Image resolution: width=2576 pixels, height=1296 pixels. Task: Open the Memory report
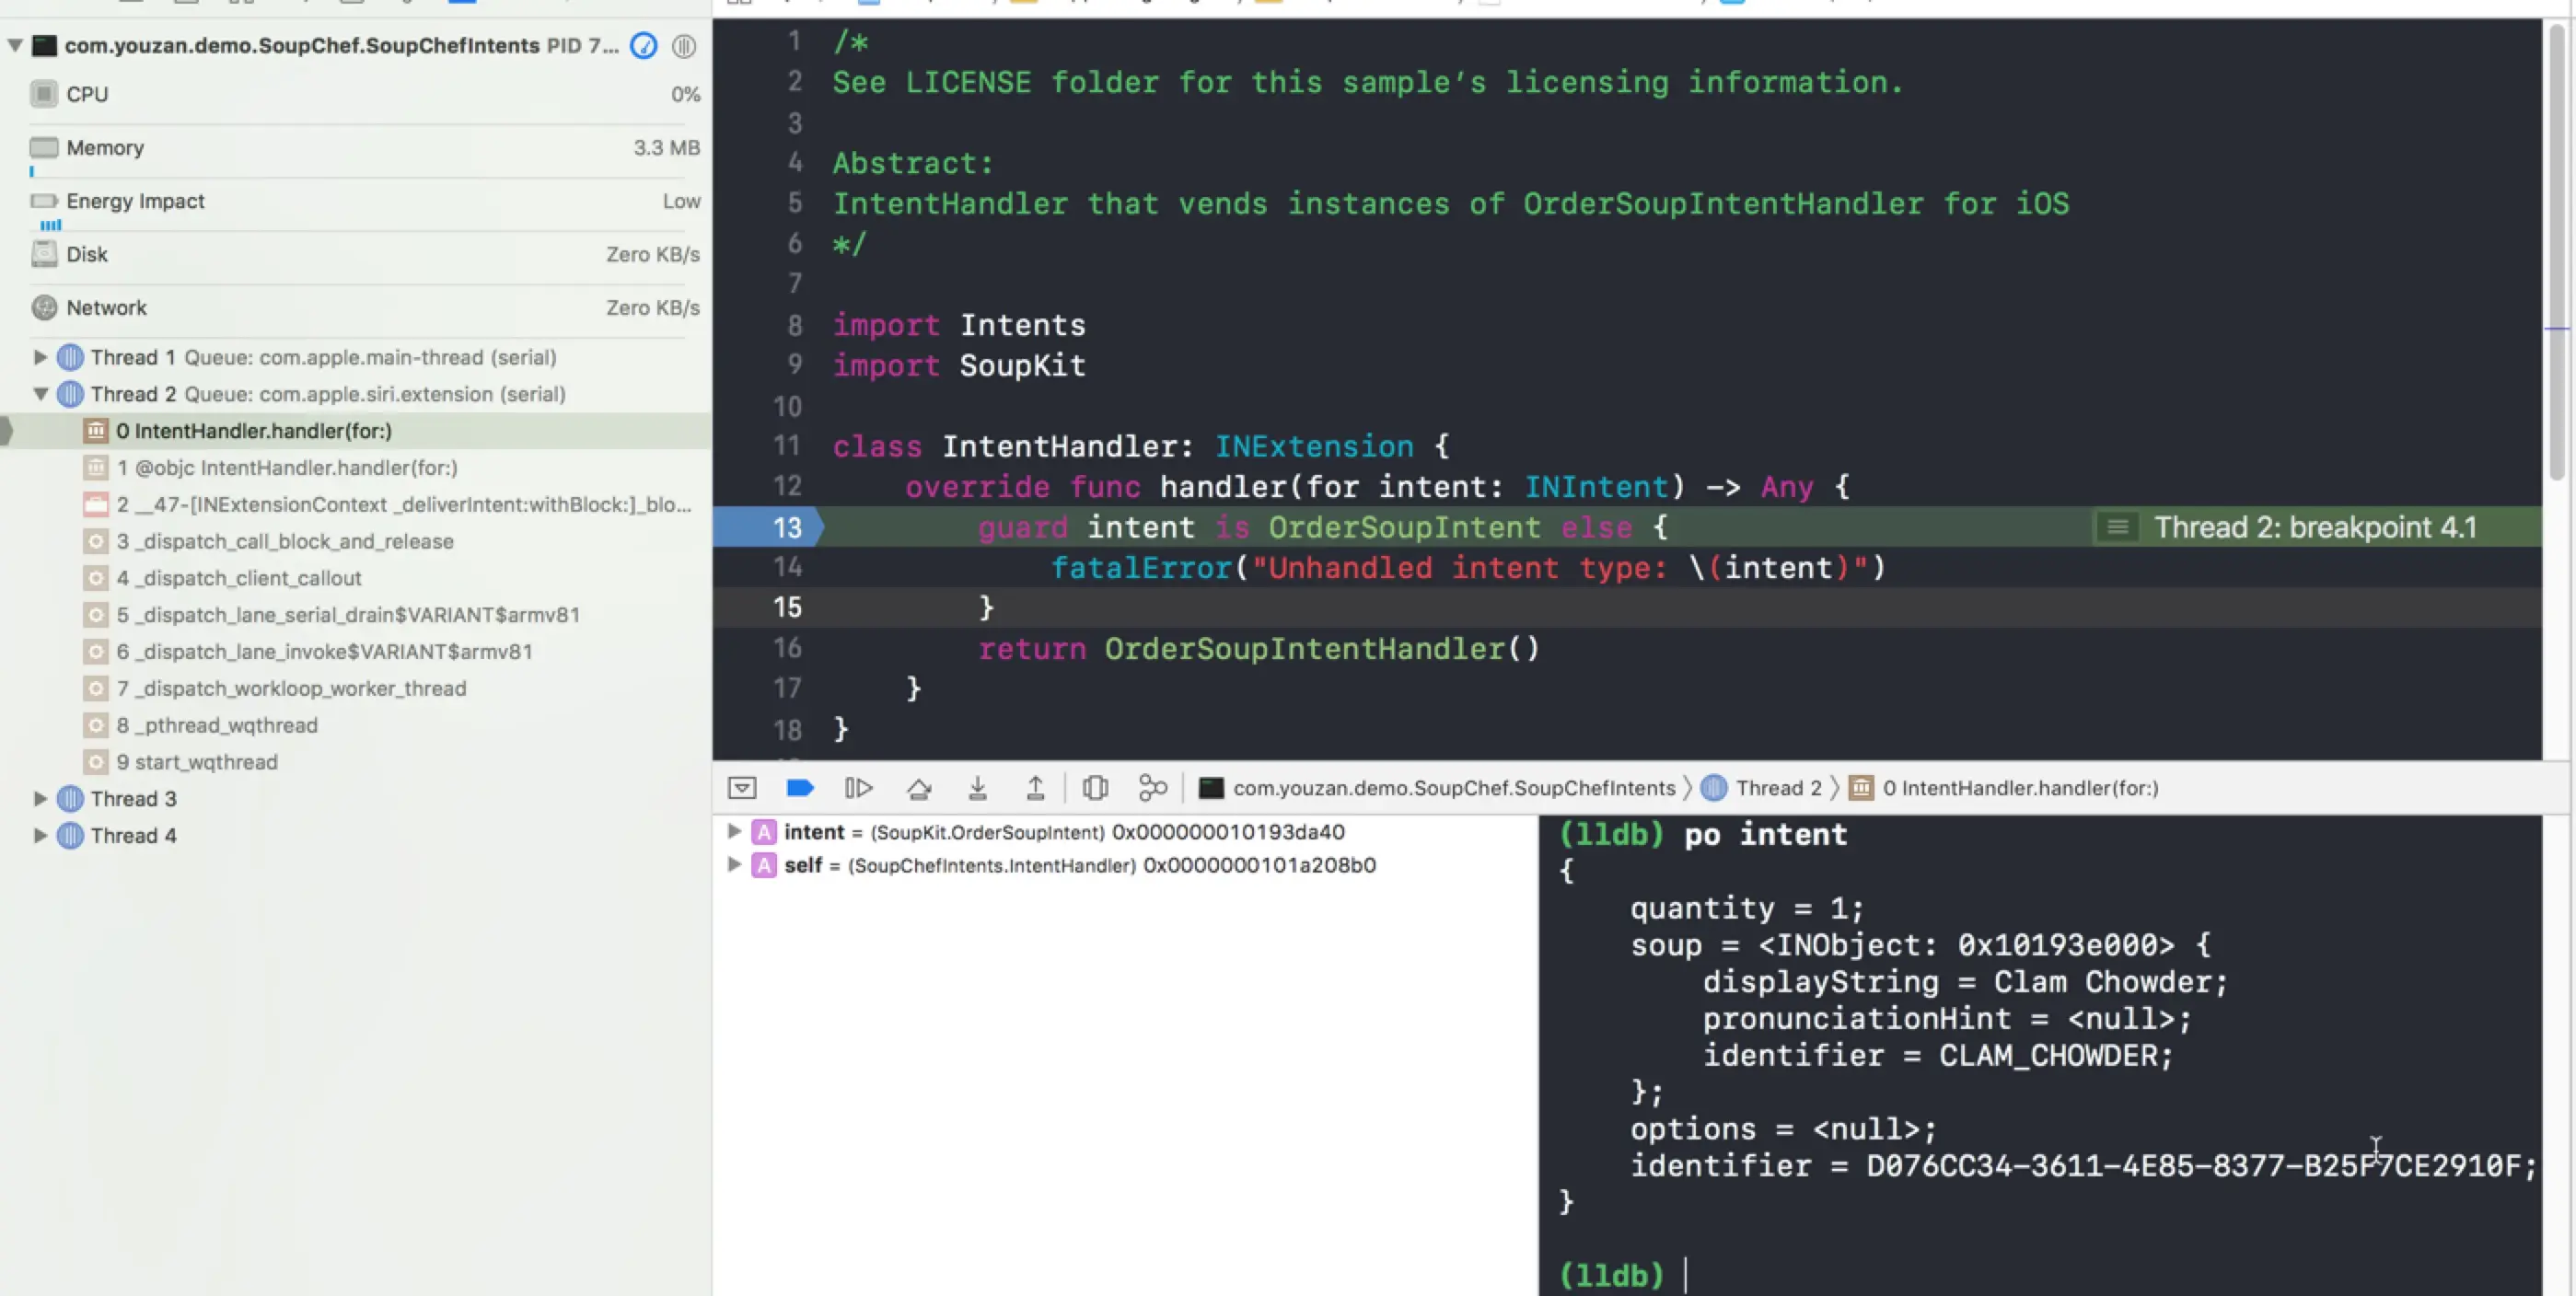[x=105, y=148]
